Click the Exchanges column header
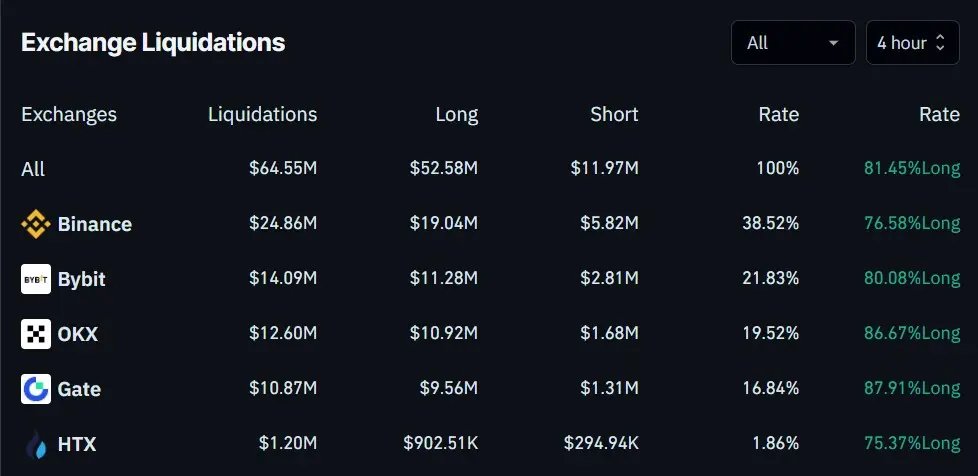 pos(69,114)
